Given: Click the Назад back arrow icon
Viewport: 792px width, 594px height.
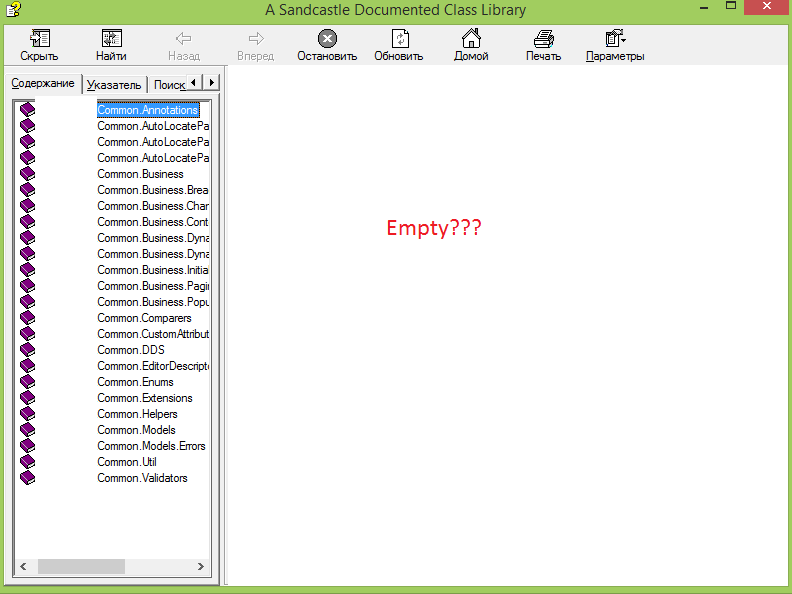Looking at the screenshot, I should pyautogui.click(x=183, y=38).
